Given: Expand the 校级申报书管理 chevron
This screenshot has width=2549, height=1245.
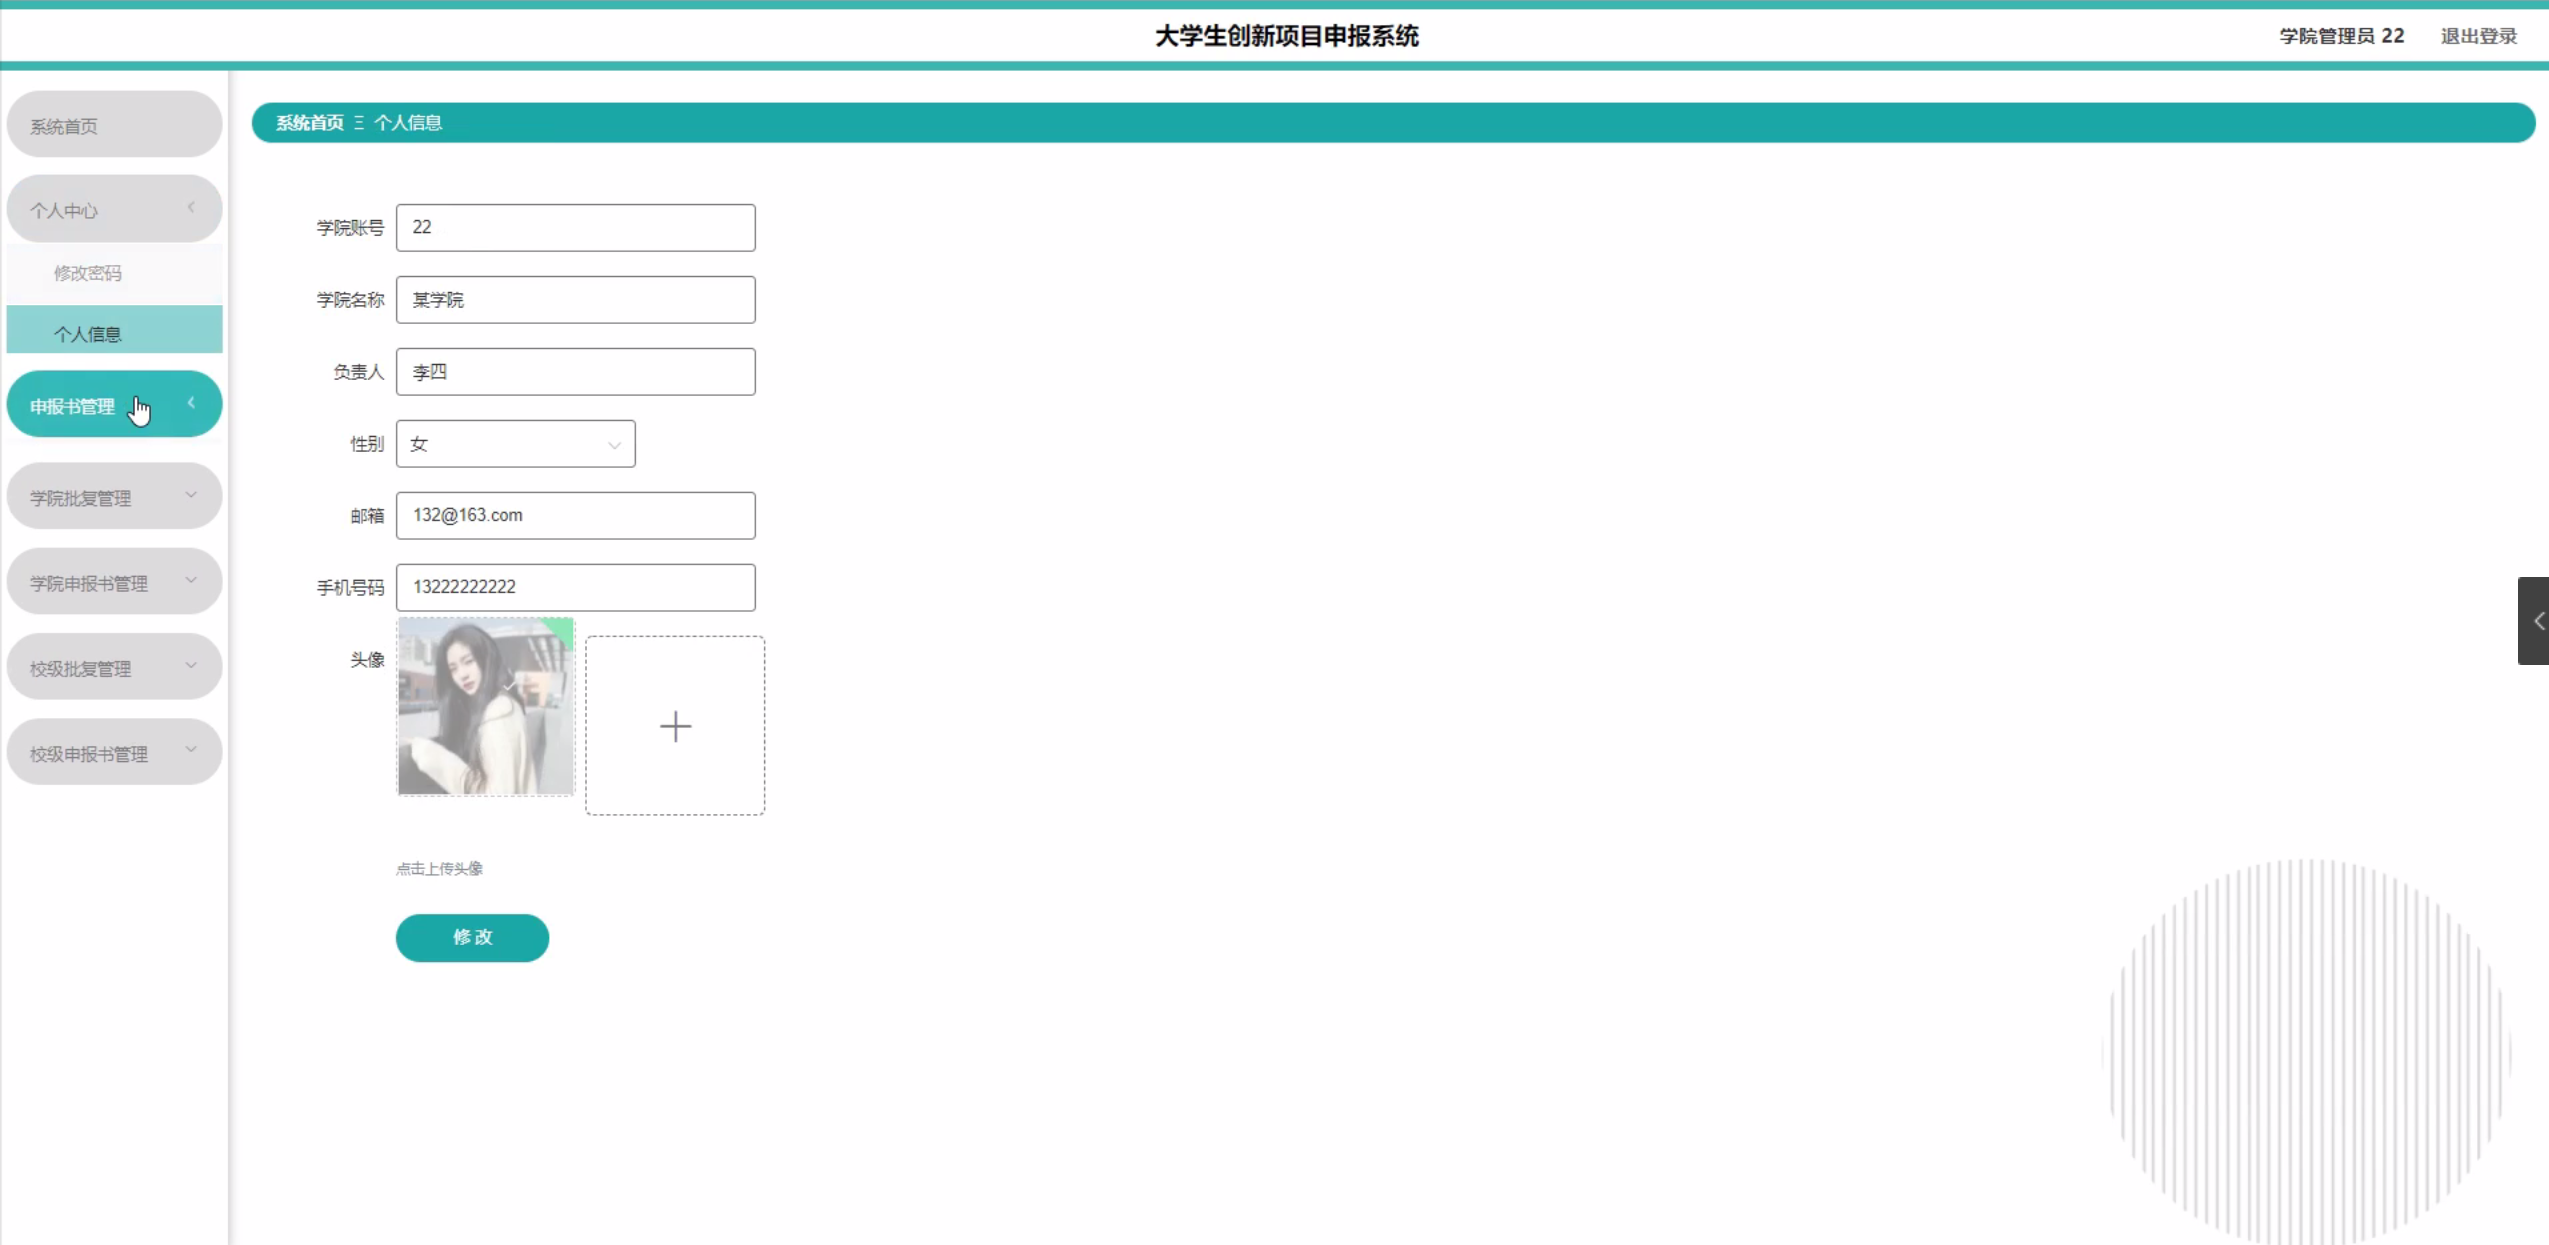Looking at the screenshot, I should click(191, 751).
